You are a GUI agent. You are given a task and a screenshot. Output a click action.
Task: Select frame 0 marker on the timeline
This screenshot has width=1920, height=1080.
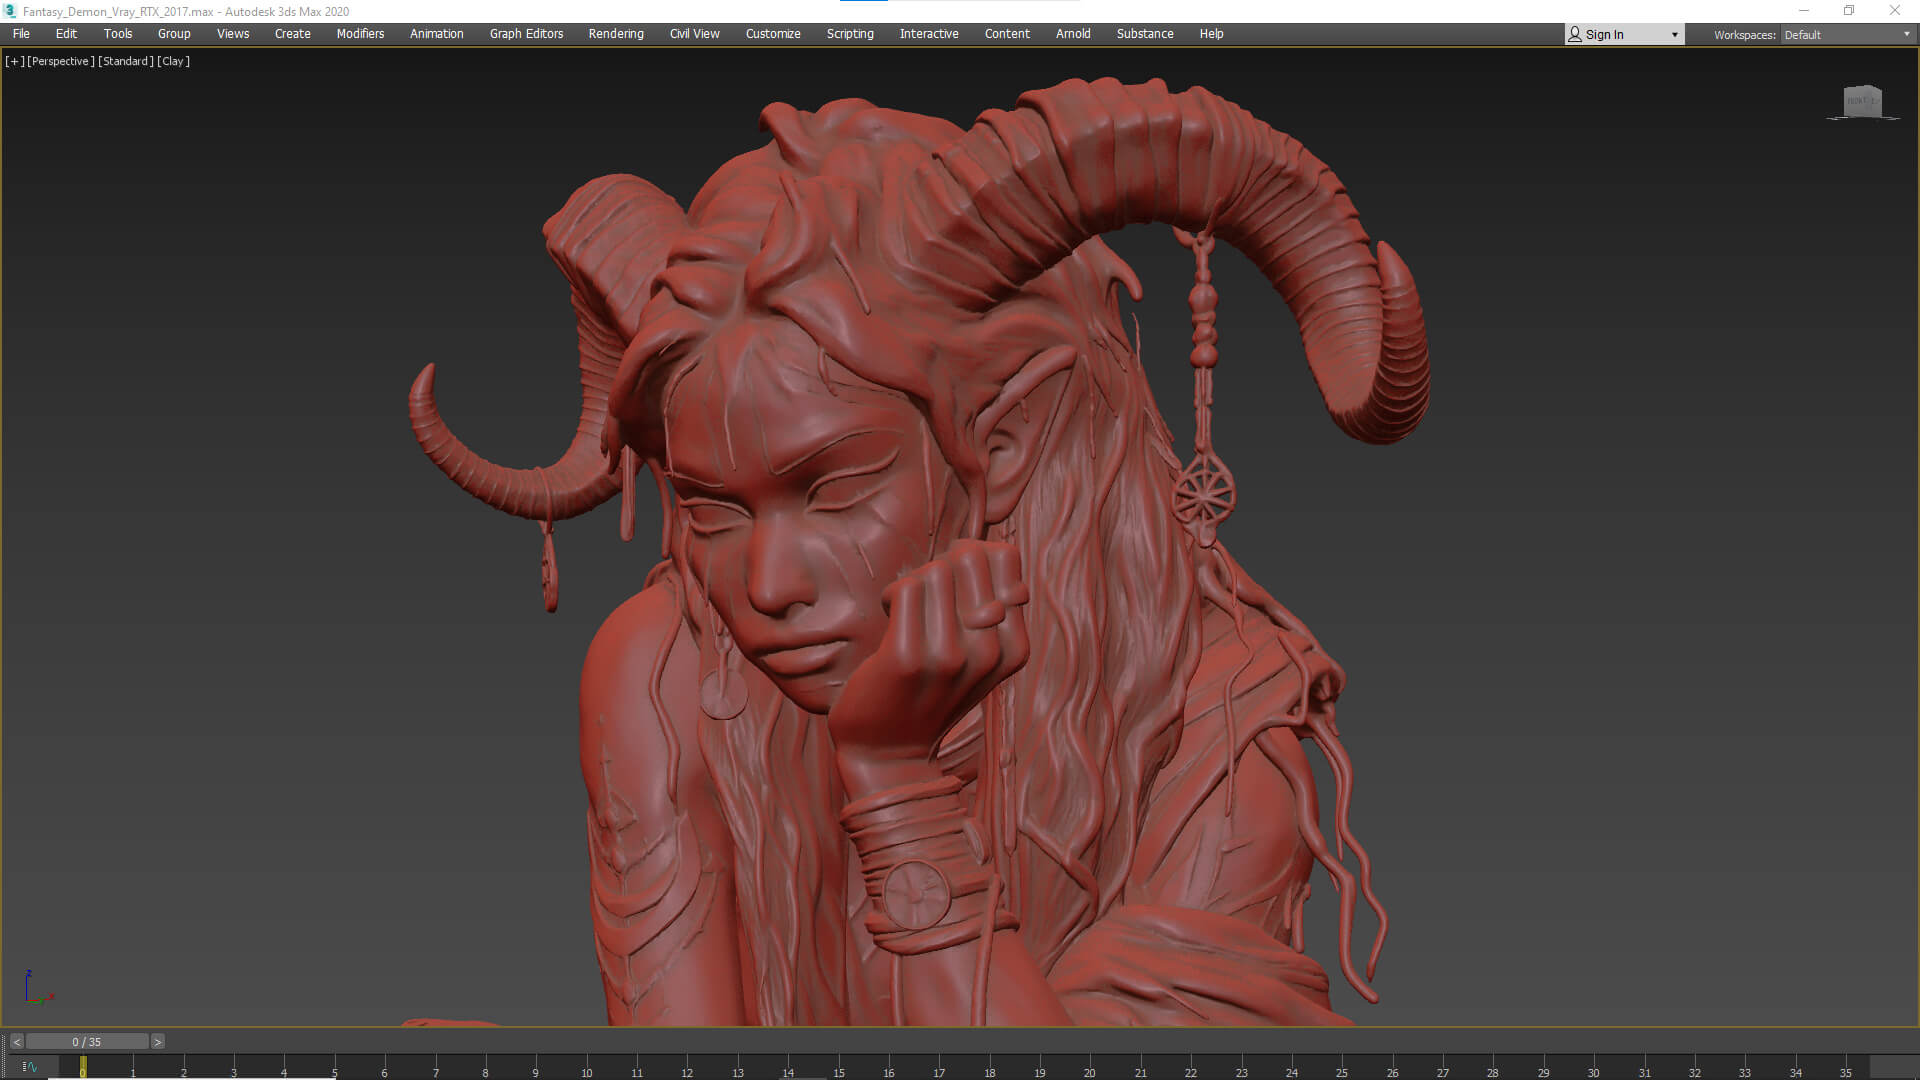click(x=83, y=1067)
